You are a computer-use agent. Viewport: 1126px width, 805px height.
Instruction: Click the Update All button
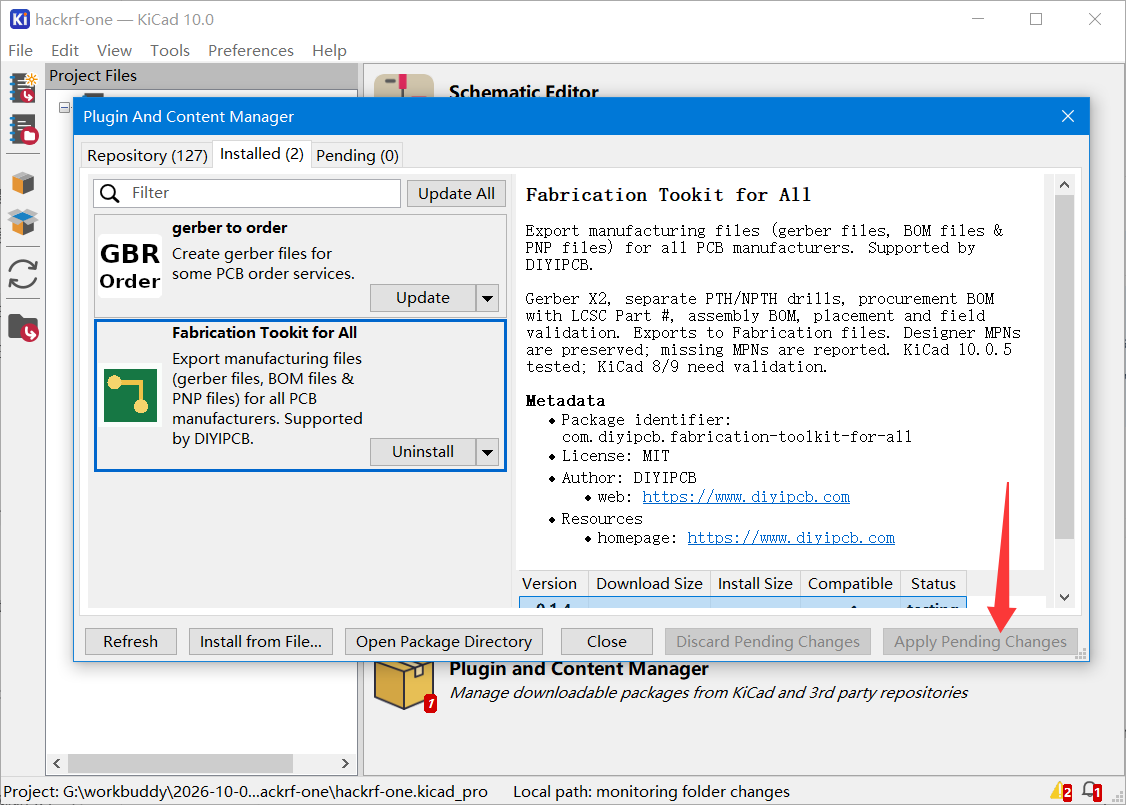(x=456, y=194)
